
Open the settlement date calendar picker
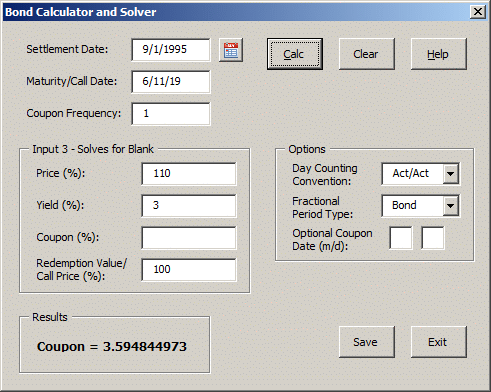231,50
